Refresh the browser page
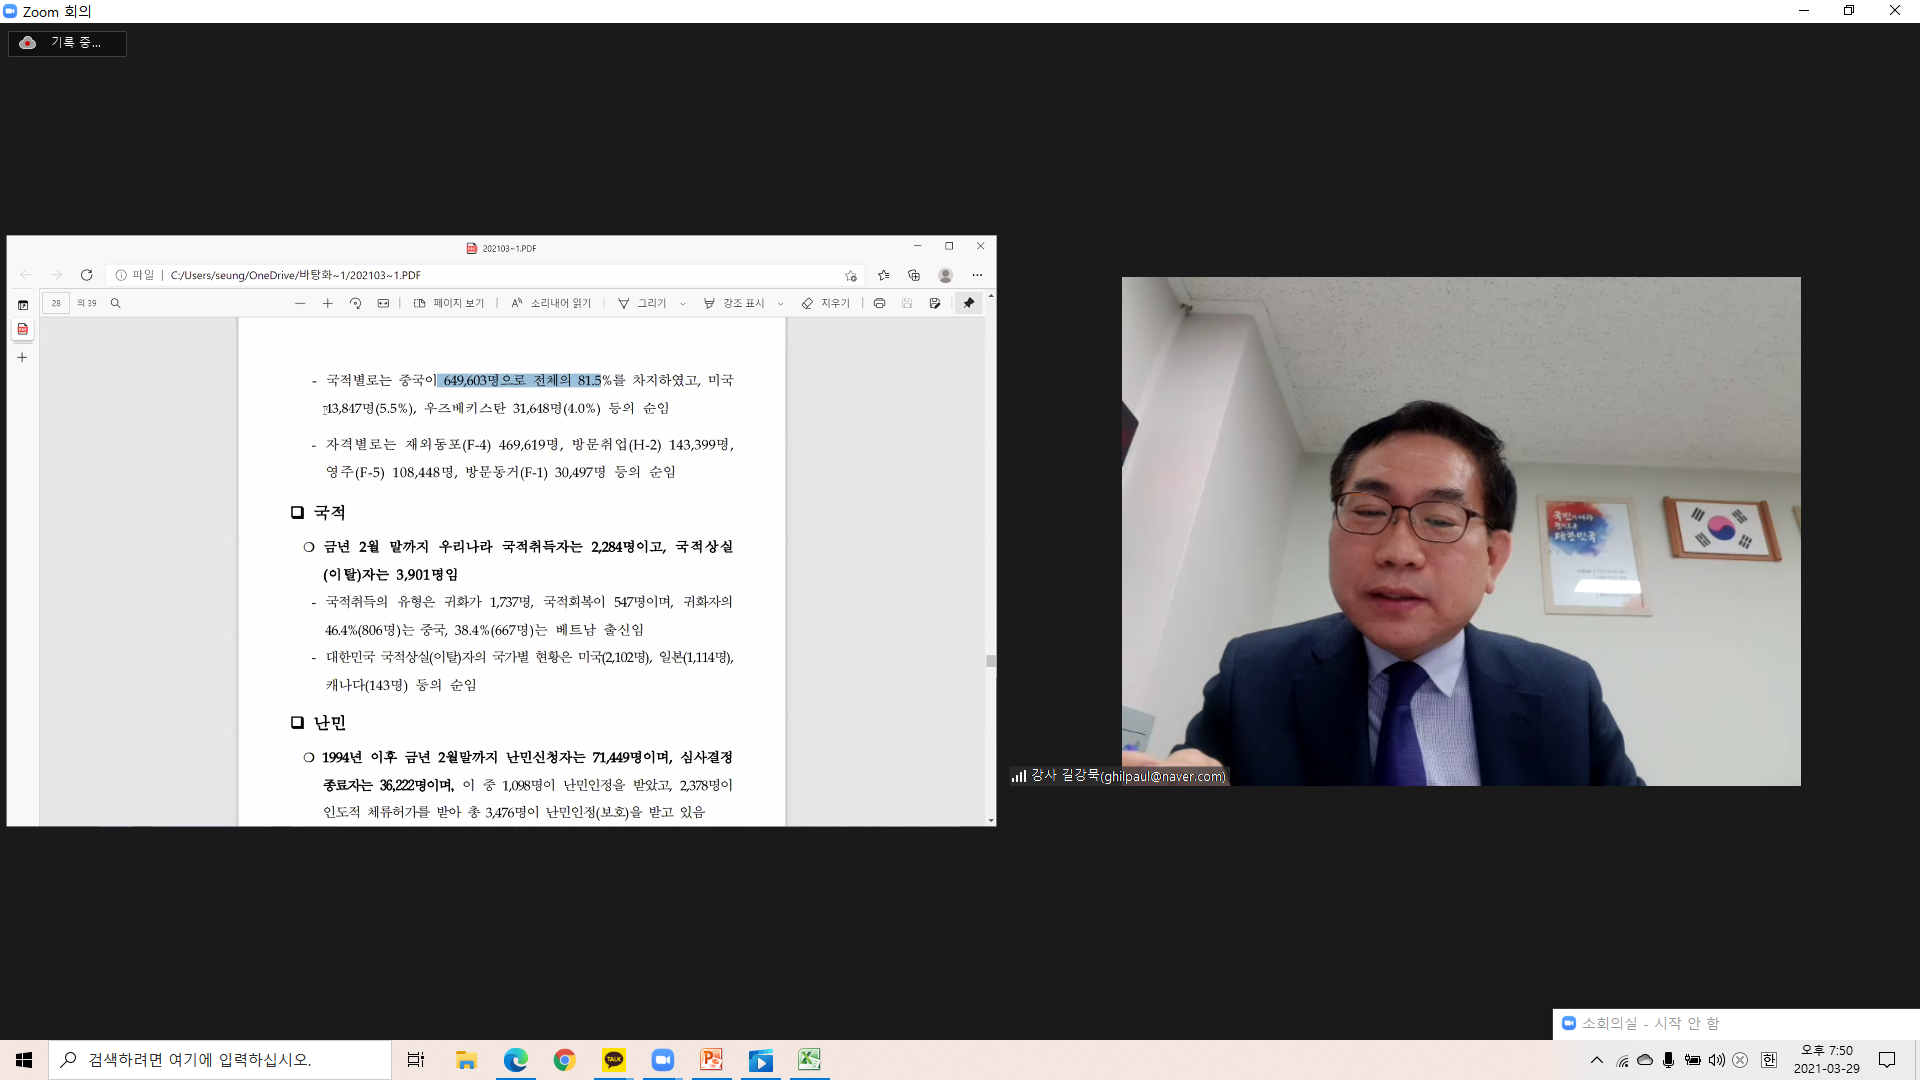Viewport: 1920px width, 1080px height. tap(87, 275)
